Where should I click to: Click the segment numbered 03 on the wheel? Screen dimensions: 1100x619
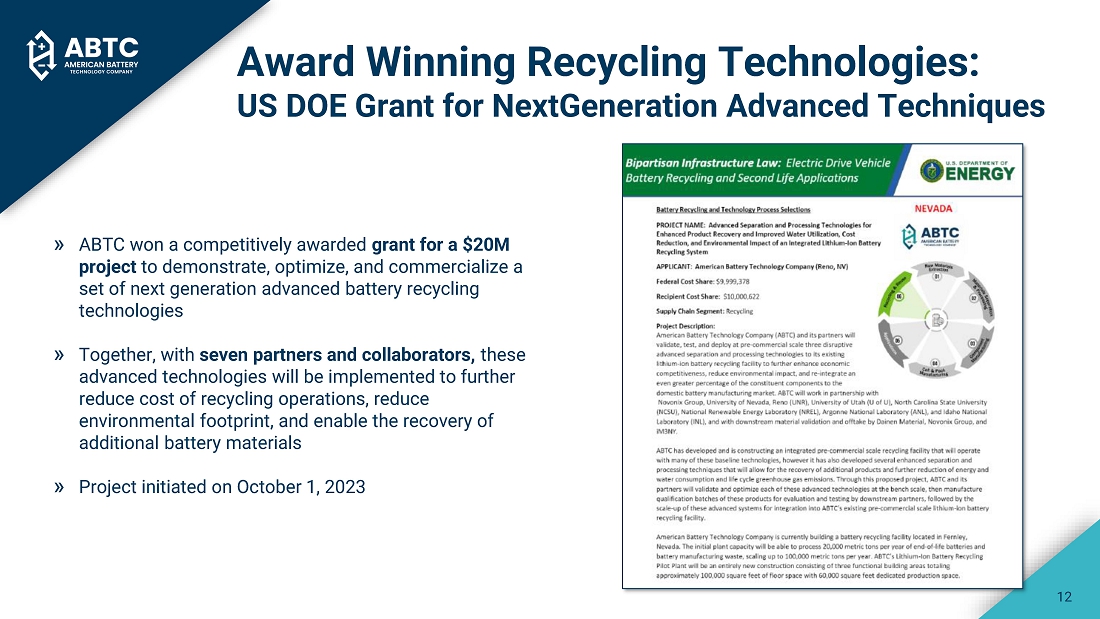point(972,343)
